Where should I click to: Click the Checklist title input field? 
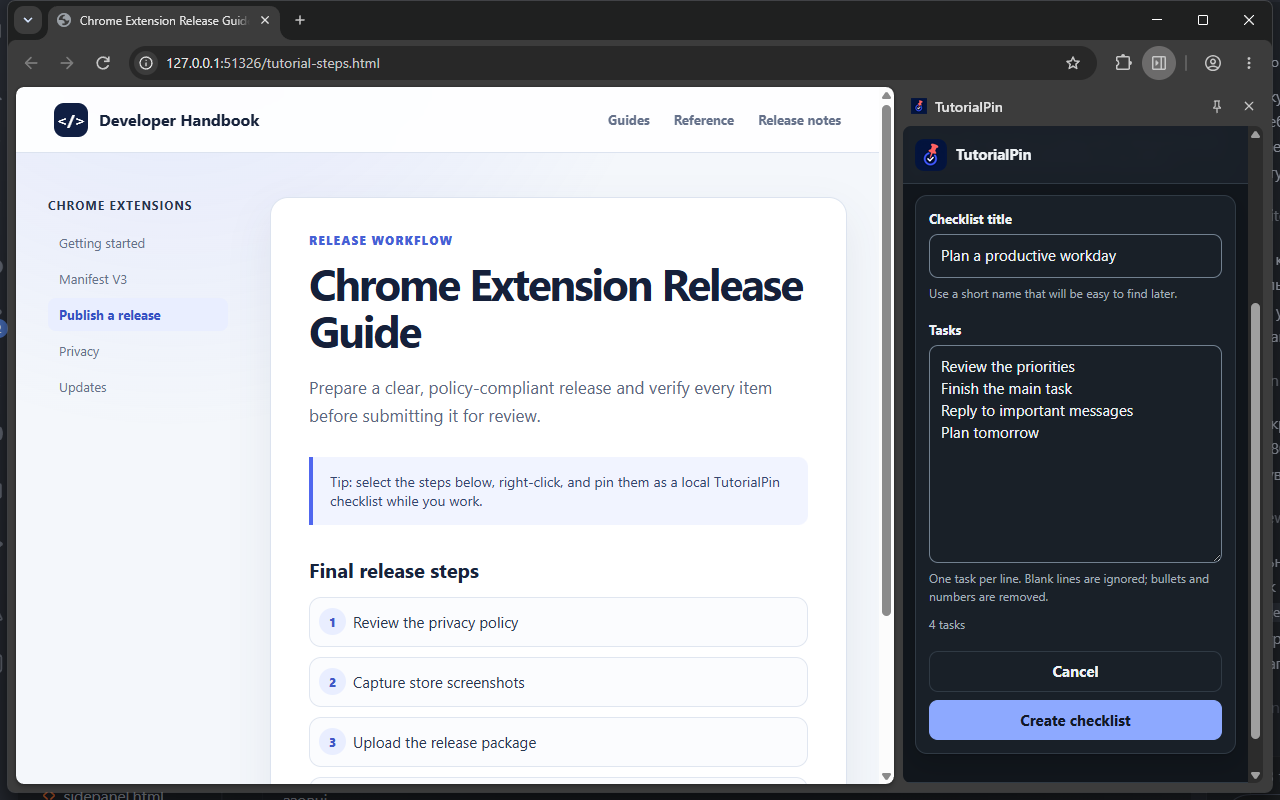pyautogui.click(x=1075, y=256)
